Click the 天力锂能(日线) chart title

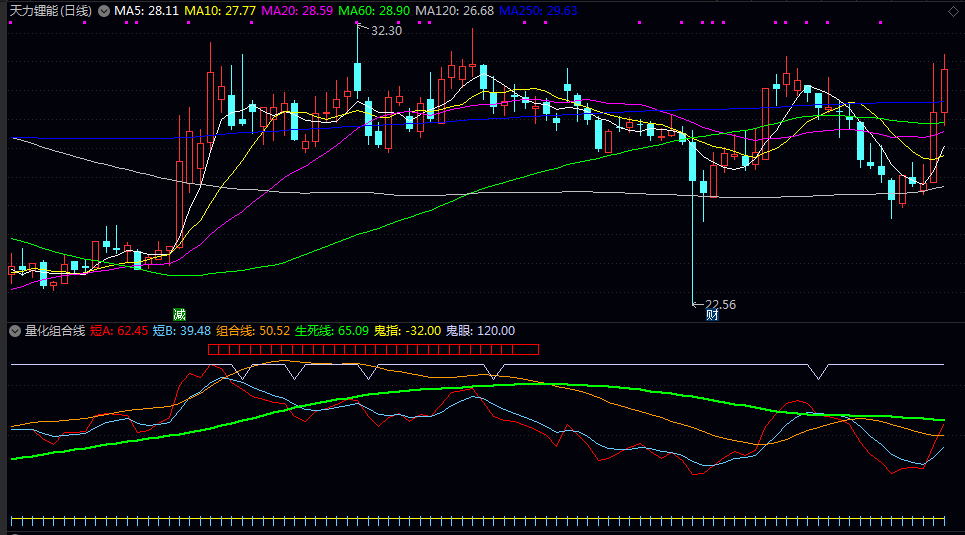point(50,11)
